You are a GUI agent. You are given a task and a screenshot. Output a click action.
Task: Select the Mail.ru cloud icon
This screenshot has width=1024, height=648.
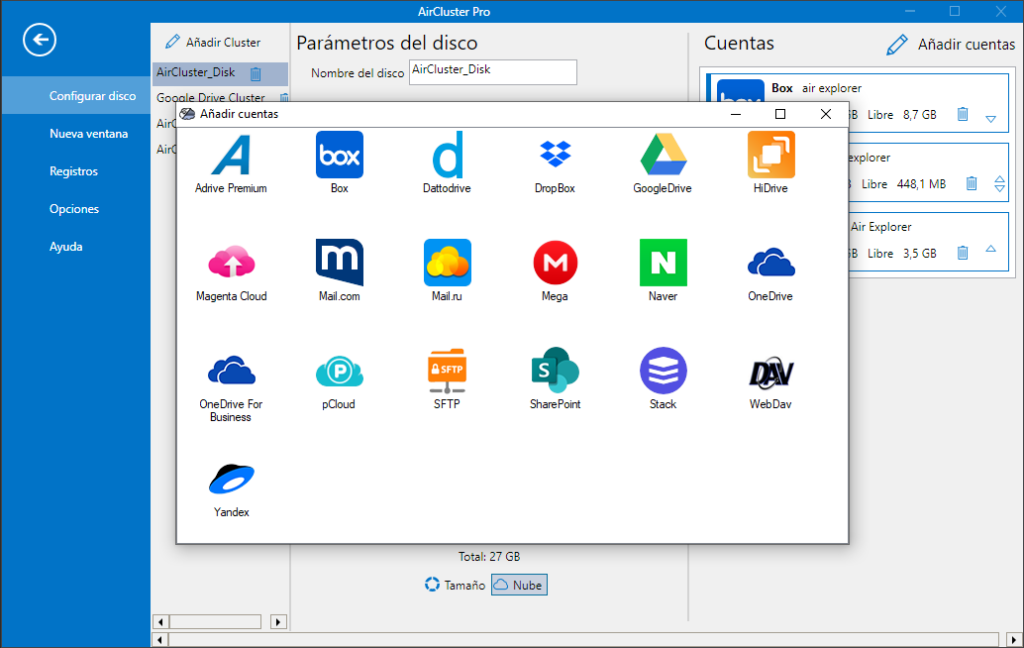point(447,263)
